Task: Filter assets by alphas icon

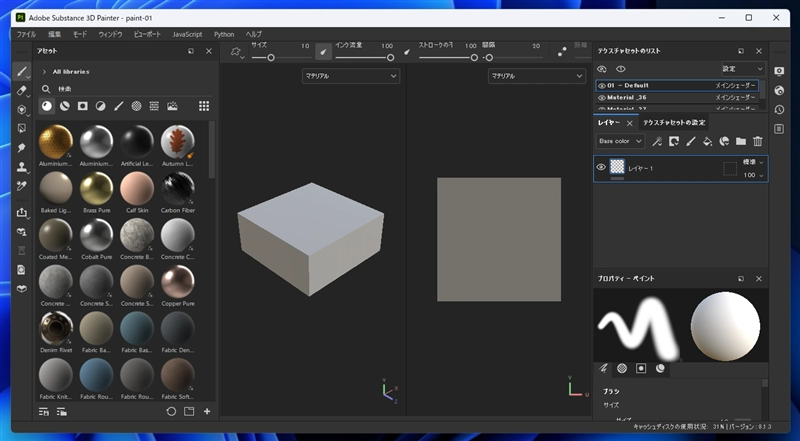Action: (136, 106)
